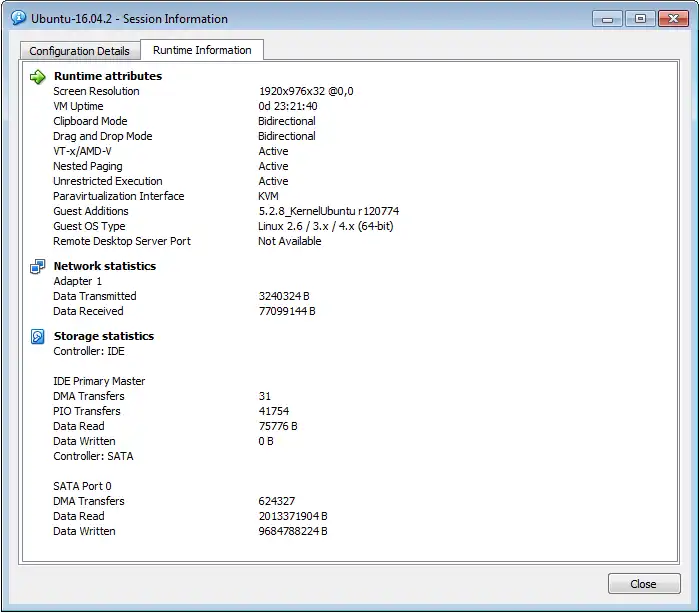
Task: Click the IDE DMA Transfers value 31
Action: [x=265, y=396]
